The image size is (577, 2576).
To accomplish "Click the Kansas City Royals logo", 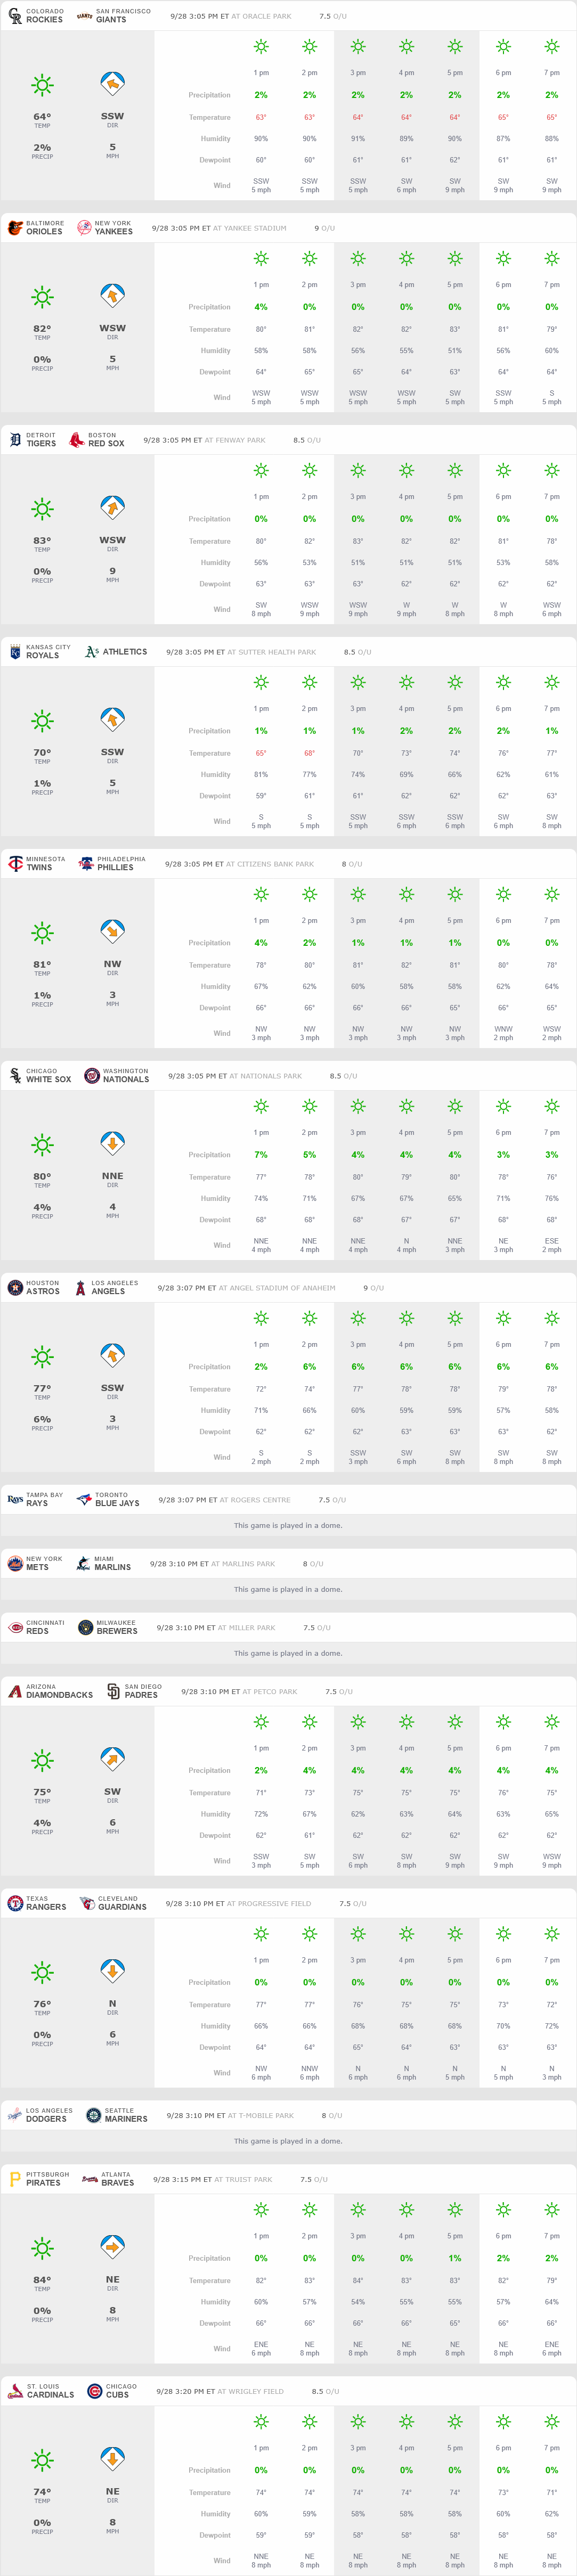I will click(x=15, y=652).
